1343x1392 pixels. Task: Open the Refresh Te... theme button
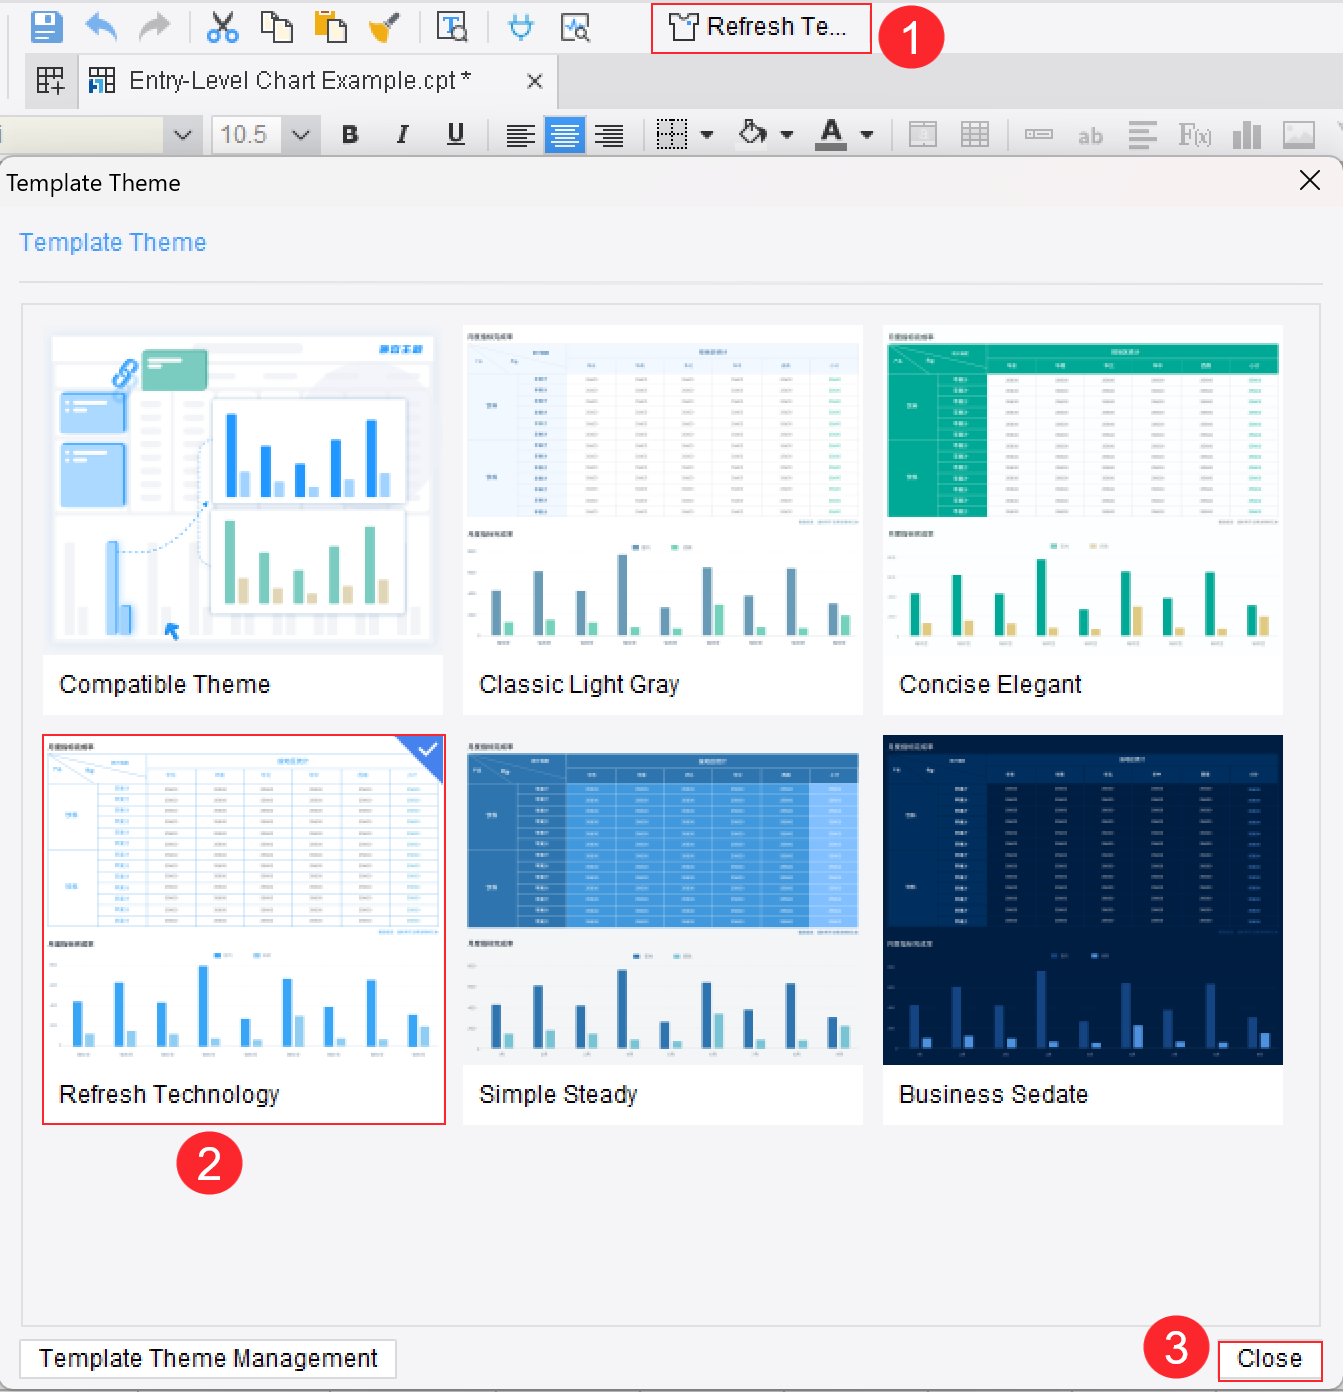click(761, 27)
